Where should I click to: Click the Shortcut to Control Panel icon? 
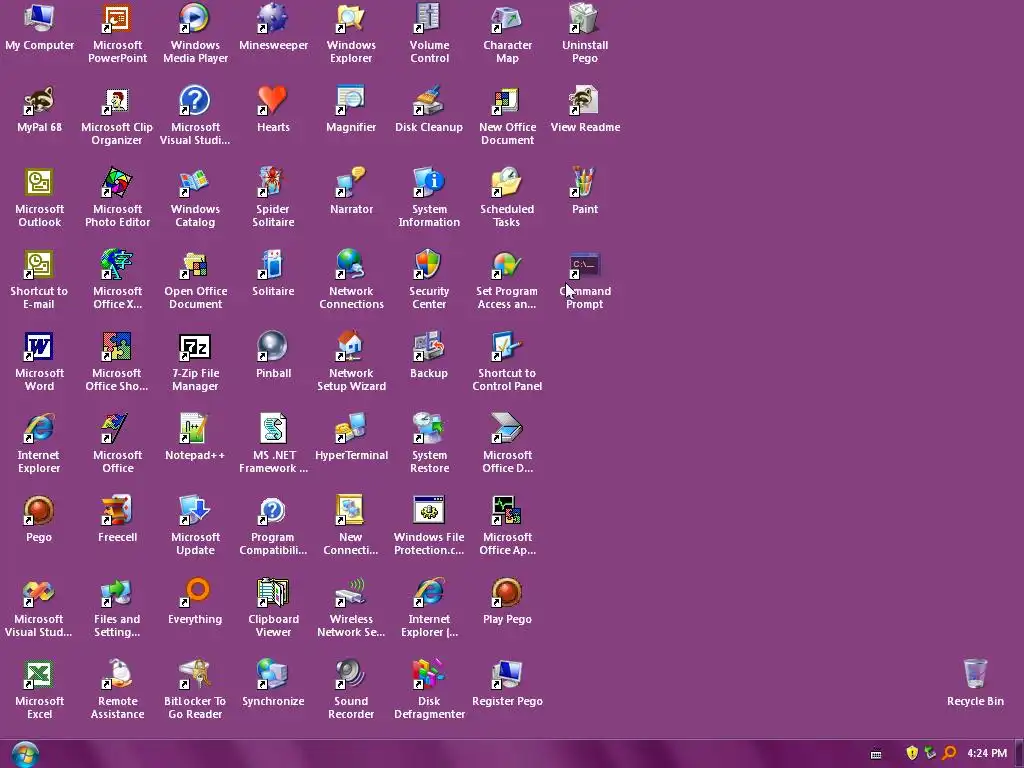507,347
